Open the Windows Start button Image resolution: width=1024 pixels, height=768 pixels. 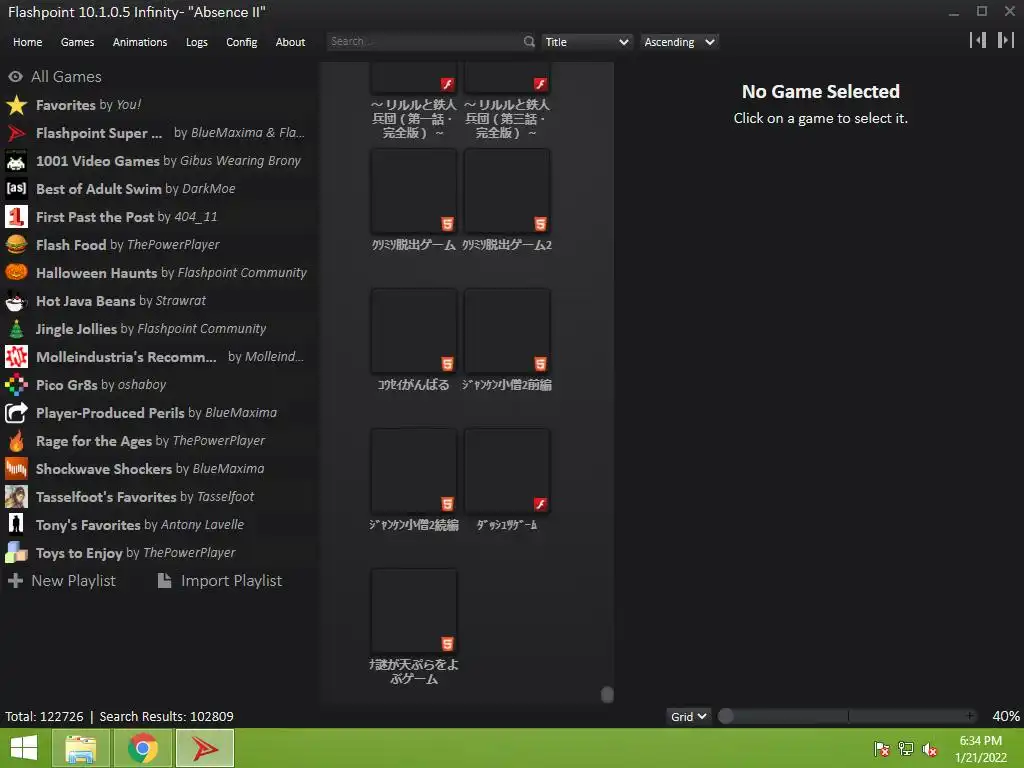pos(24,748)
